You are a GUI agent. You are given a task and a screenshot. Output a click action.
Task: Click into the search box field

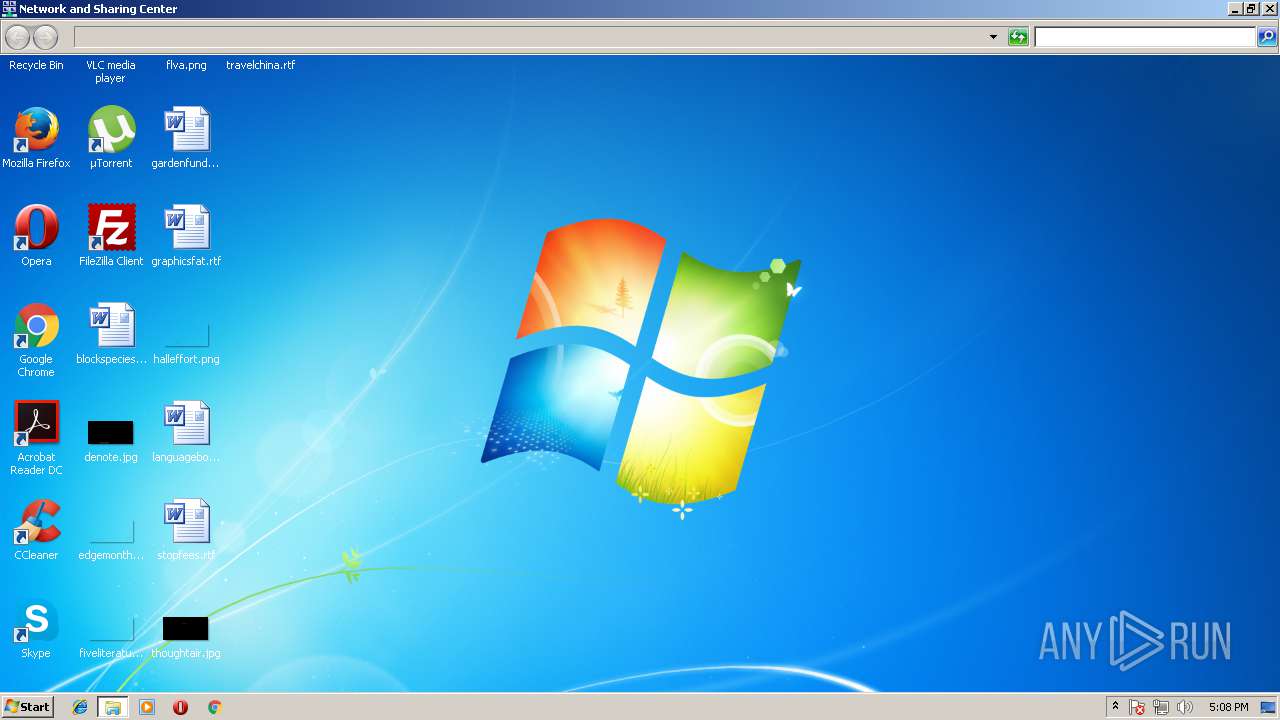(1144, 37)
